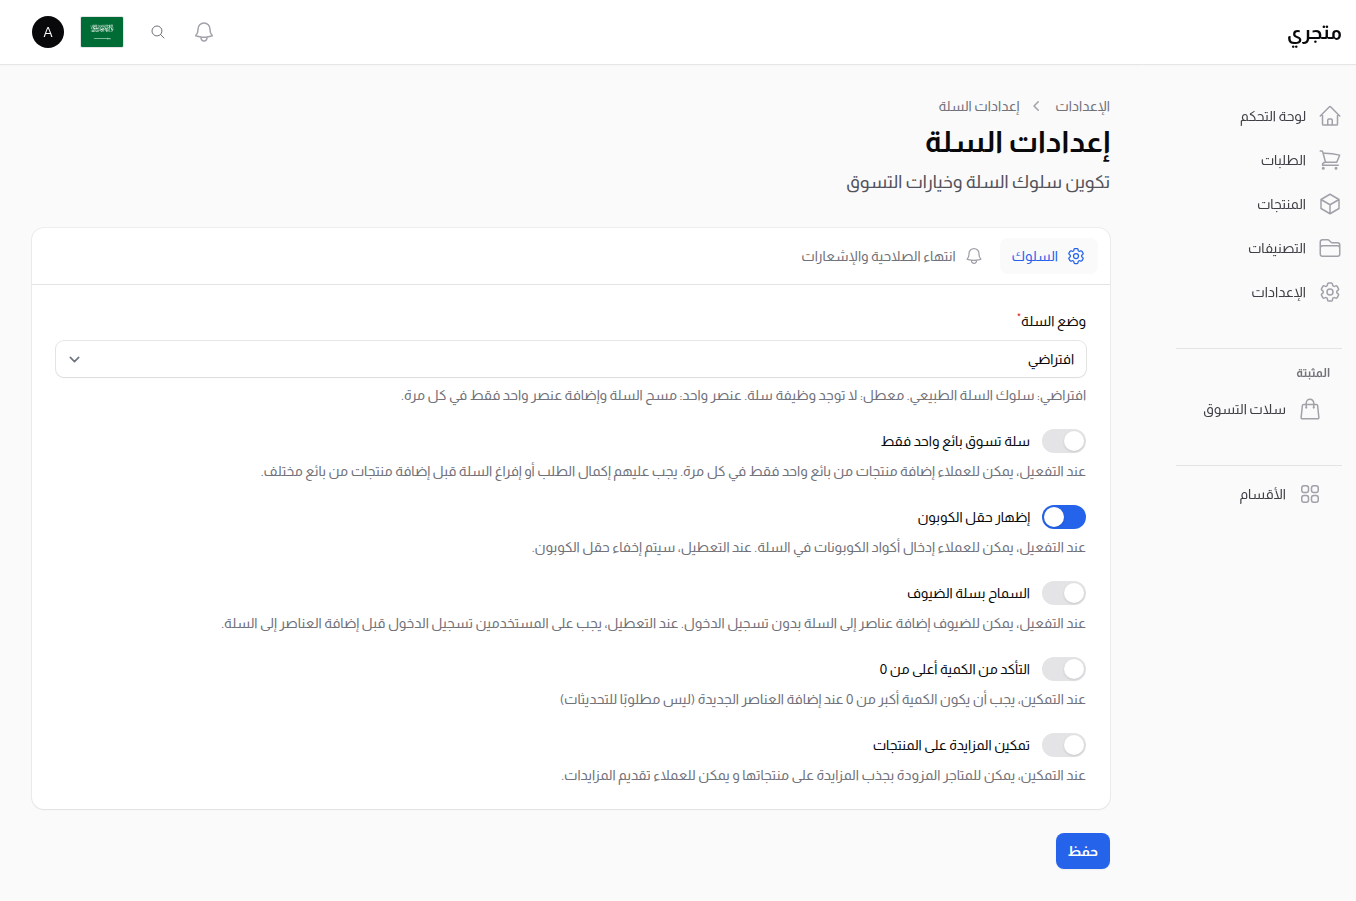Open سلات التسوق via the shopping bag icon

1312,409
